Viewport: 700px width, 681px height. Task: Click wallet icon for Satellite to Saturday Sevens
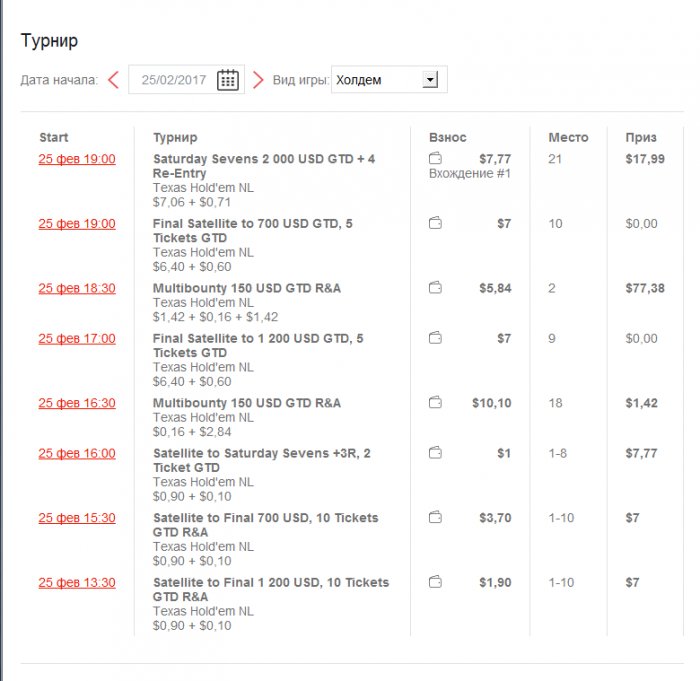pyautogui.click(x=435, y=453)
